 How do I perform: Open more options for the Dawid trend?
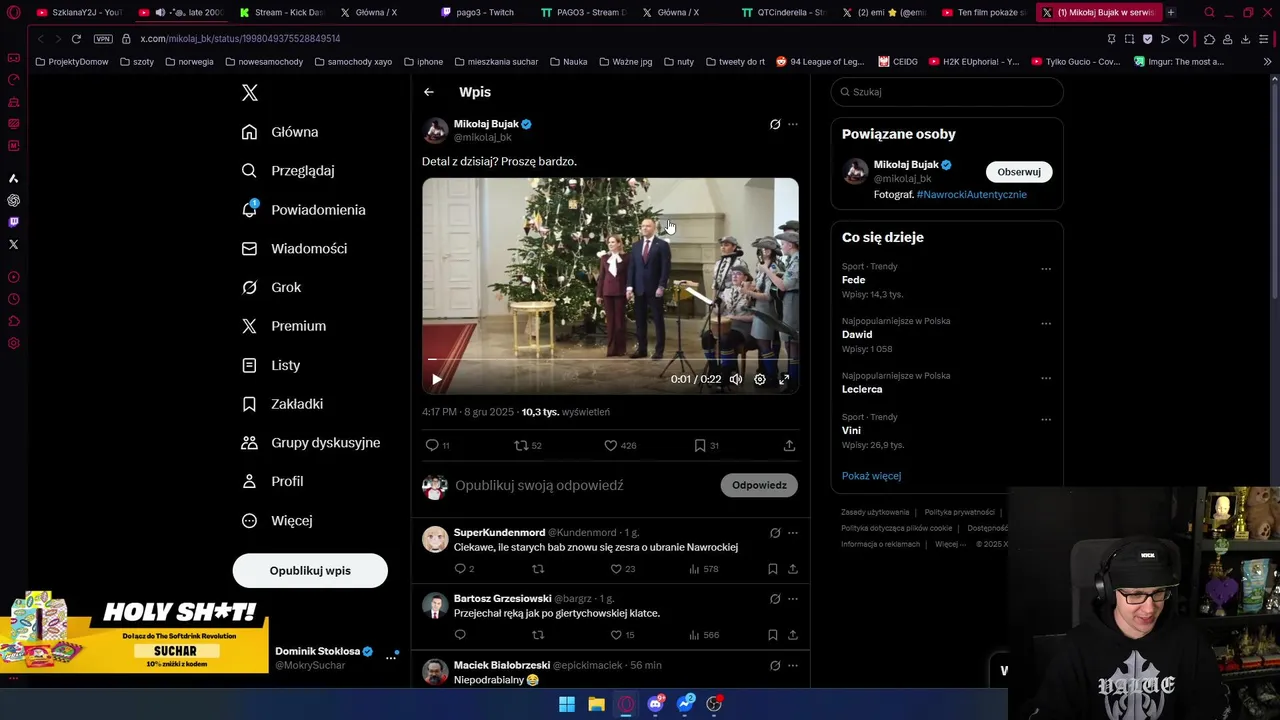pyautogui.click(x=1046, y=324)
